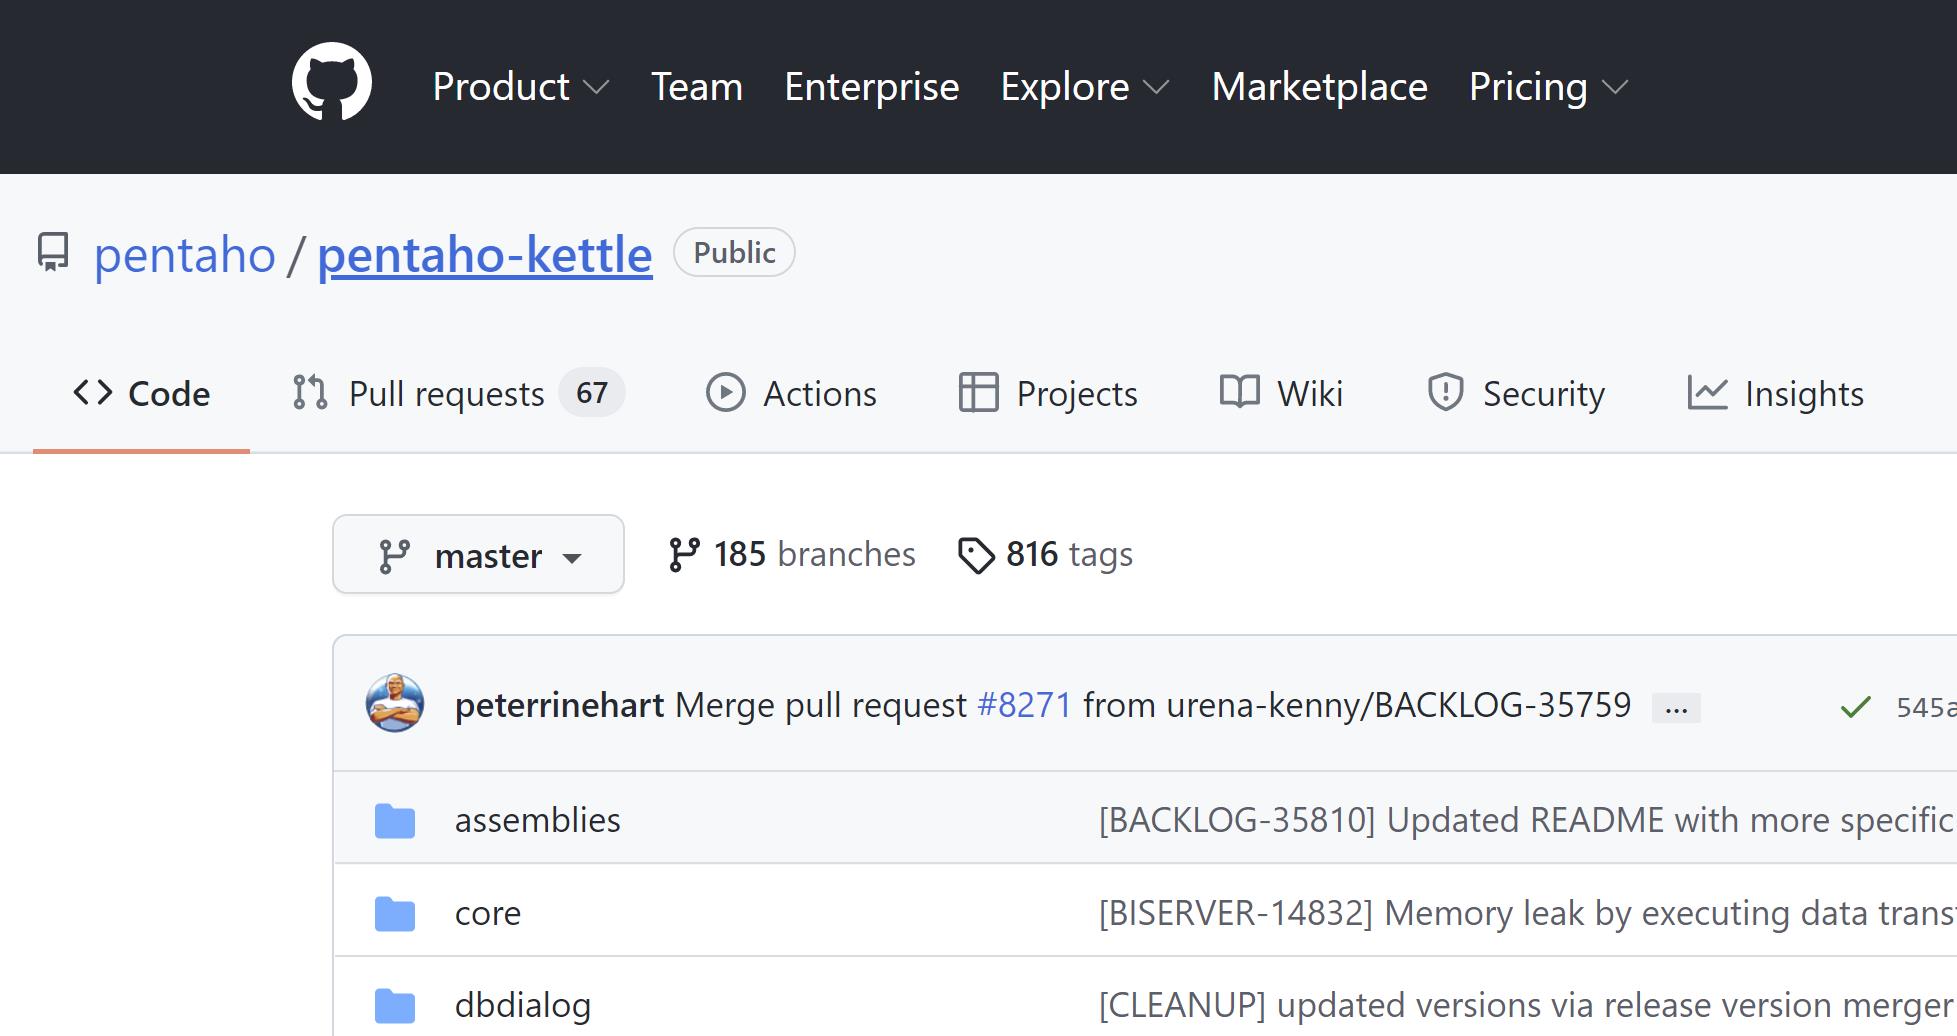Switch to the Wiki tab
1957x1036 pixels.
tap(1281, 394)
